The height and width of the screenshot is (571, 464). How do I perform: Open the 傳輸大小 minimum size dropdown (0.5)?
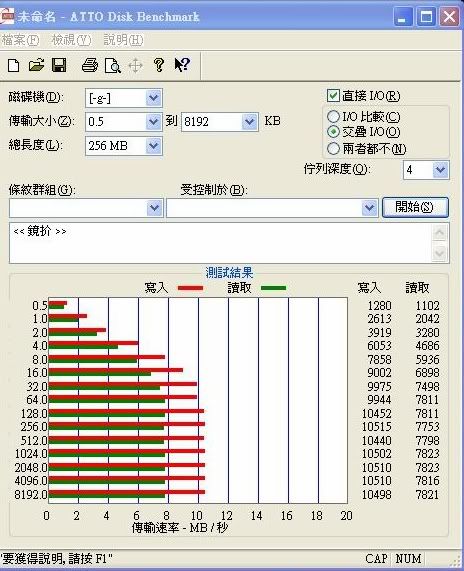pyautogui.click(x=153, y=122)
